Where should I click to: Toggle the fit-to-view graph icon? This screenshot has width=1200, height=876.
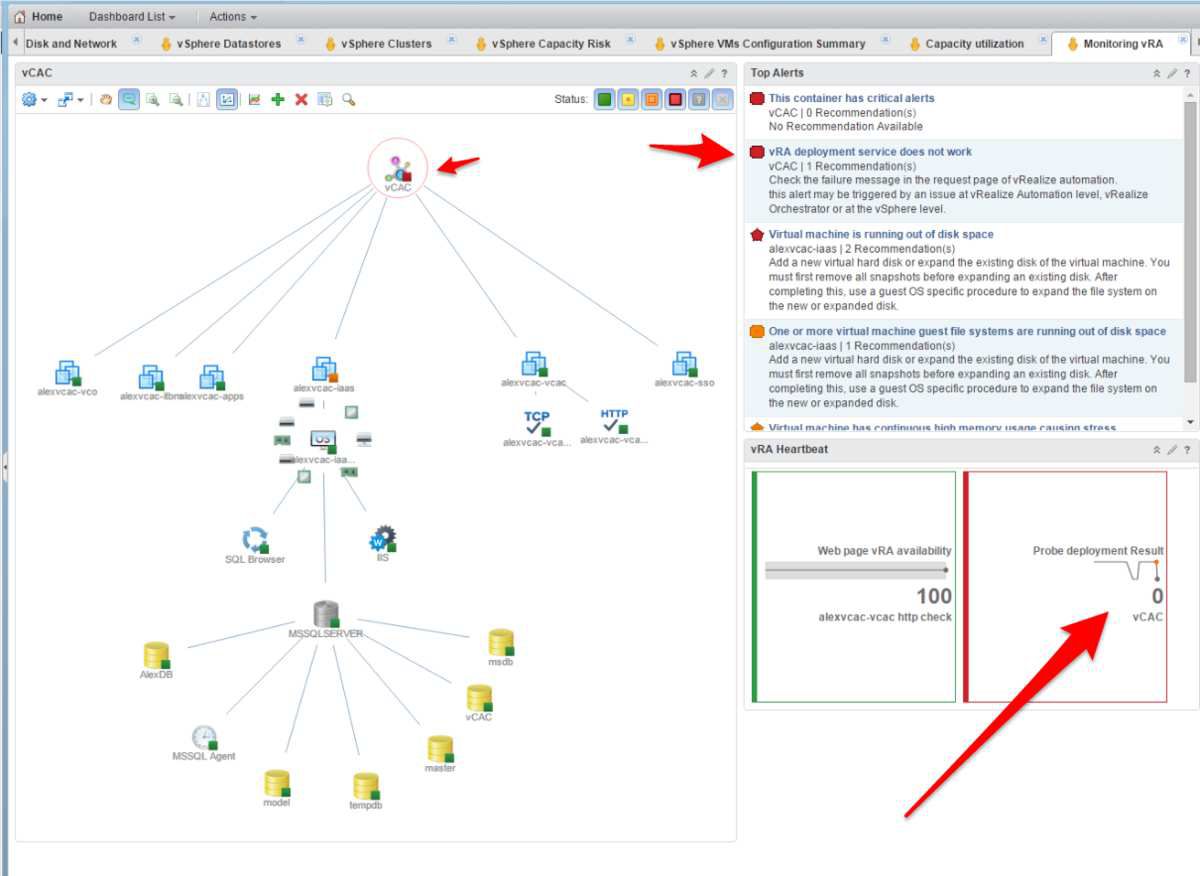pos(227,99)
